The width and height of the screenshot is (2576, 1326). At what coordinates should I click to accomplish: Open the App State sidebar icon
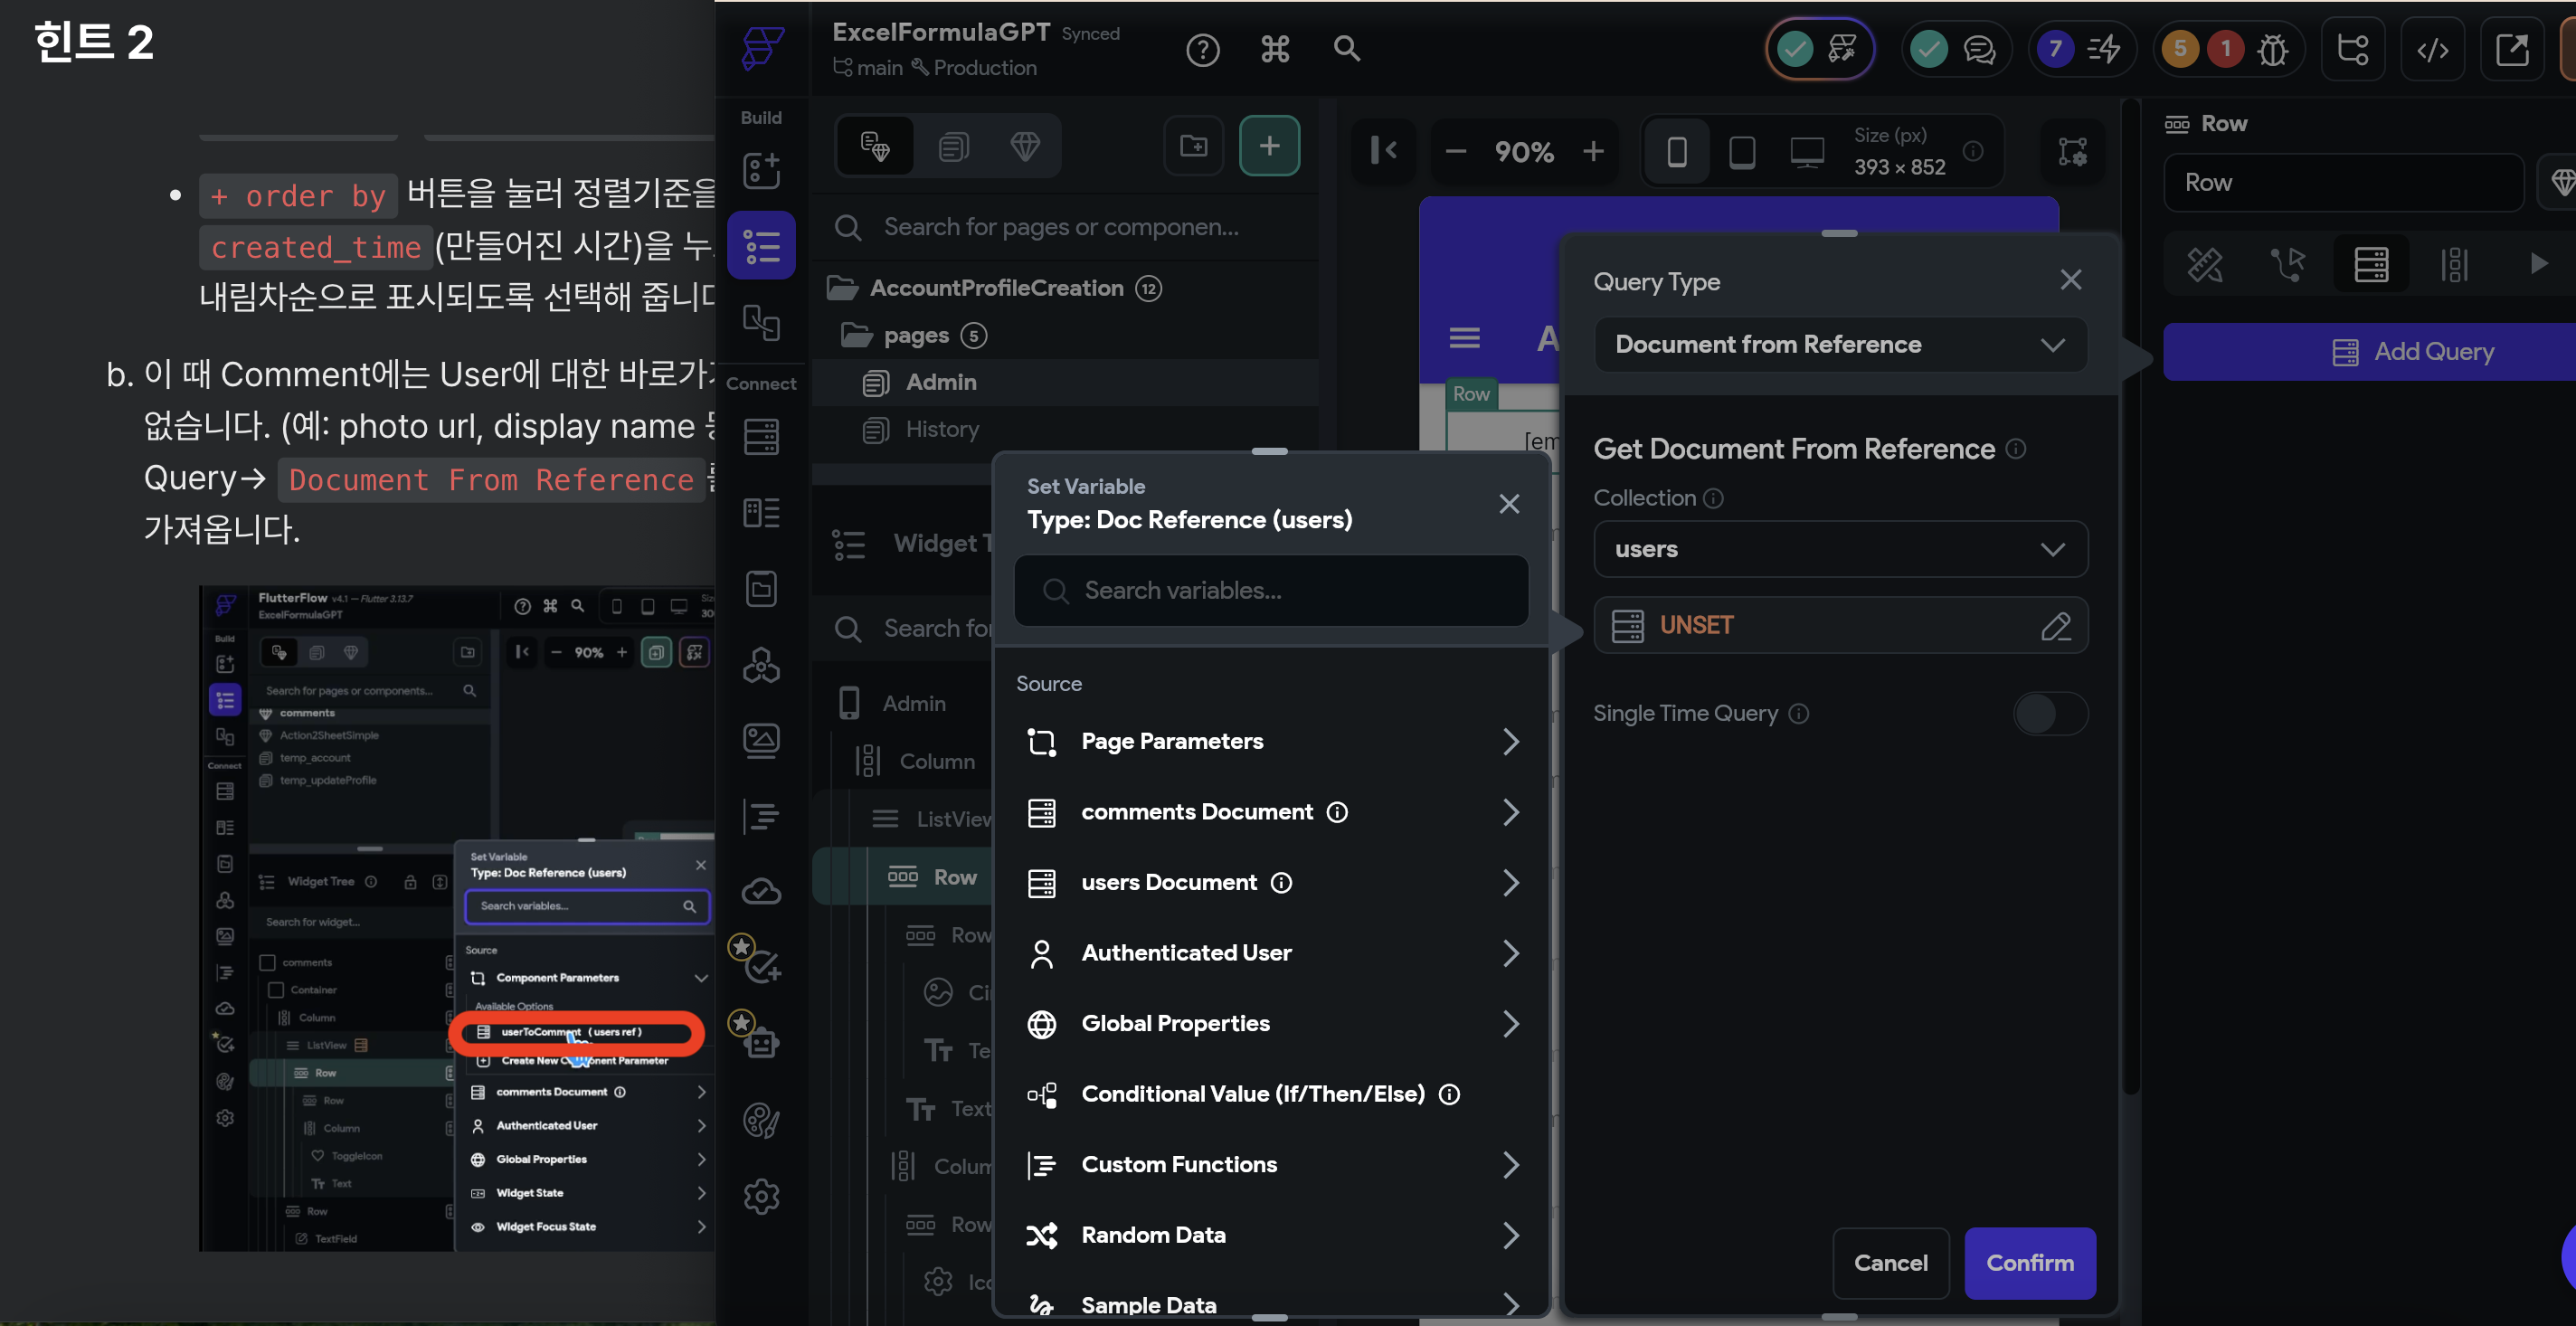761,589
